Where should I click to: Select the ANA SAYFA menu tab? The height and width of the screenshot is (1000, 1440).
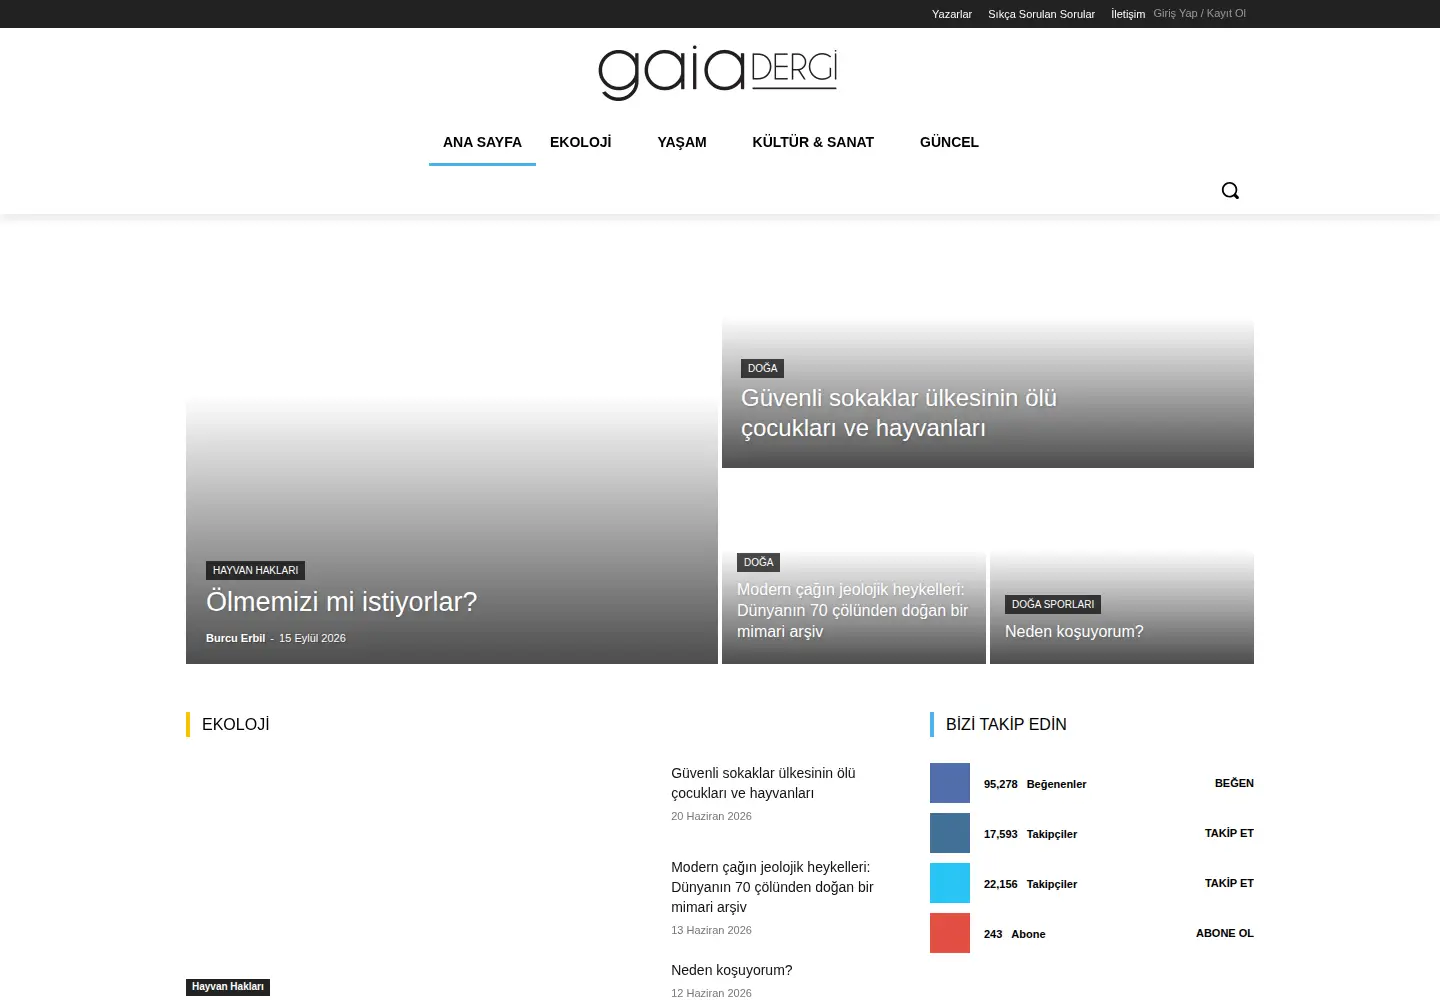482,142
